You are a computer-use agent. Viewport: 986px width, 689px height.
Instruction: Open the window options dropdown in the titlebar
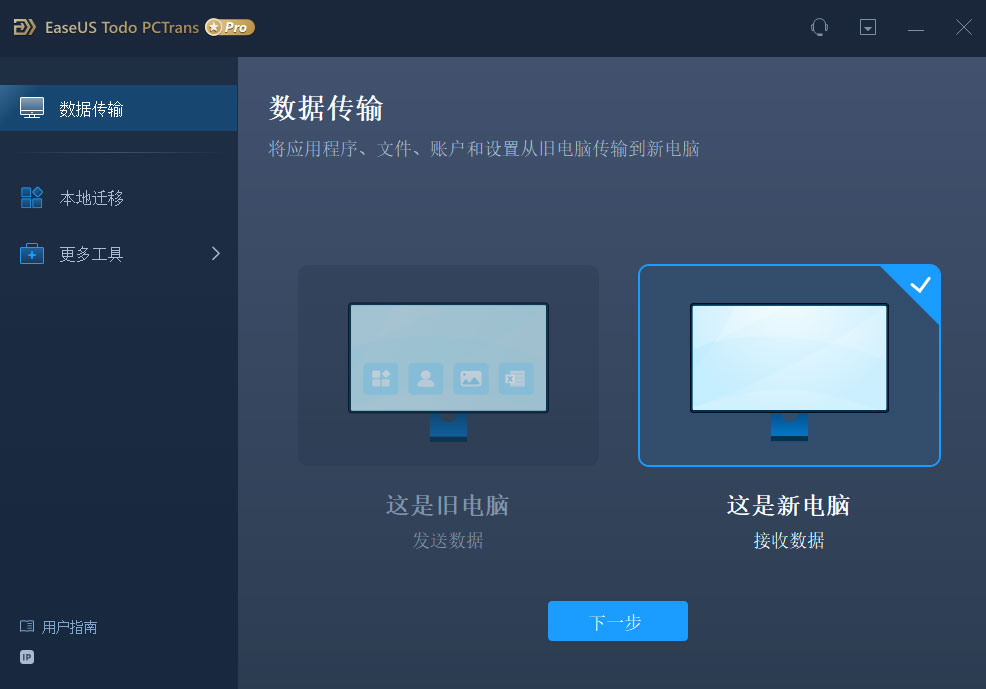[867, 27]
